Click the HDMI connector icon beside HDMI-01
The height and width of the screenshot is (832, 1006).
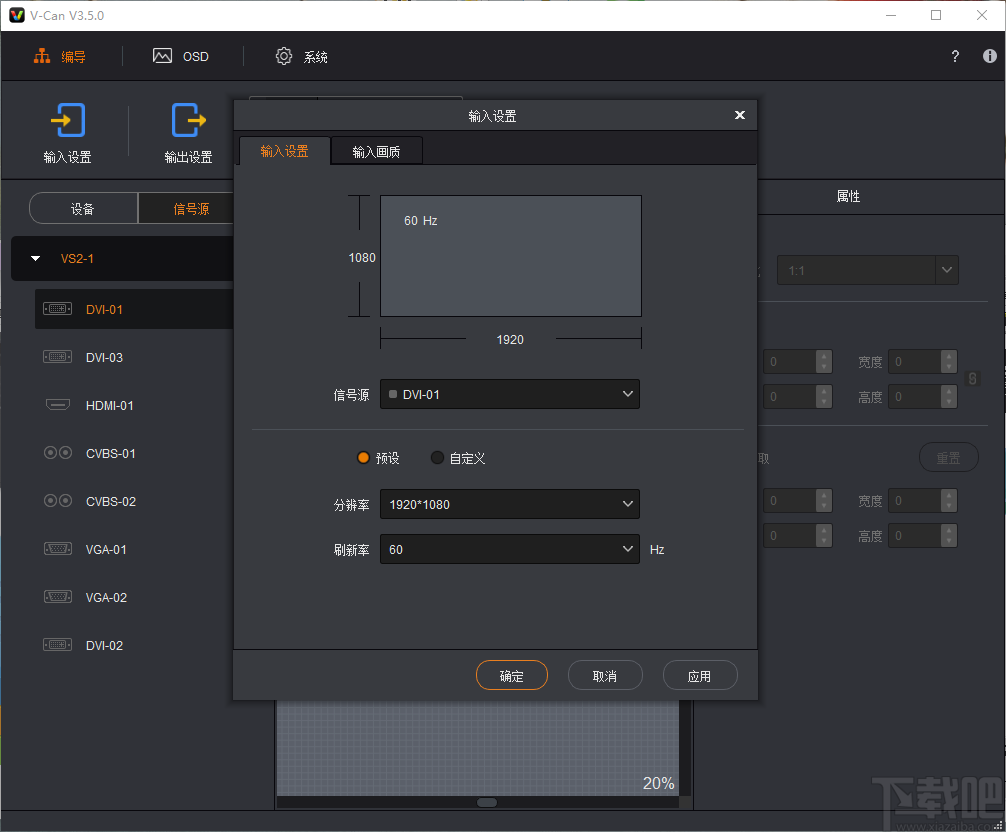pos(58,405)
